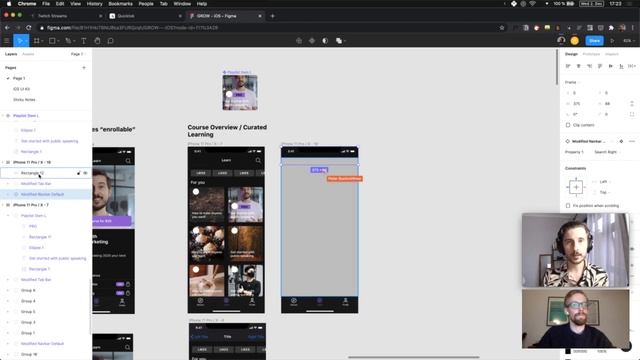Screen dimensions: 640x360
Task: Select the Frame tool
Action: point(37,41)
